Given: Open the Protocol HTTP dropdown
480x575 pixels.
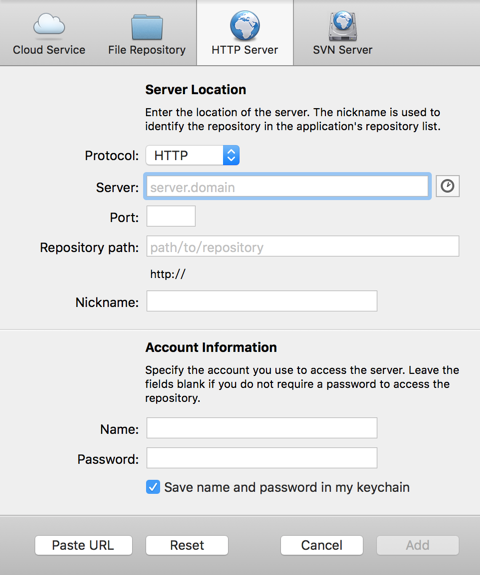Looking at the screenshot, I should 193,155.
